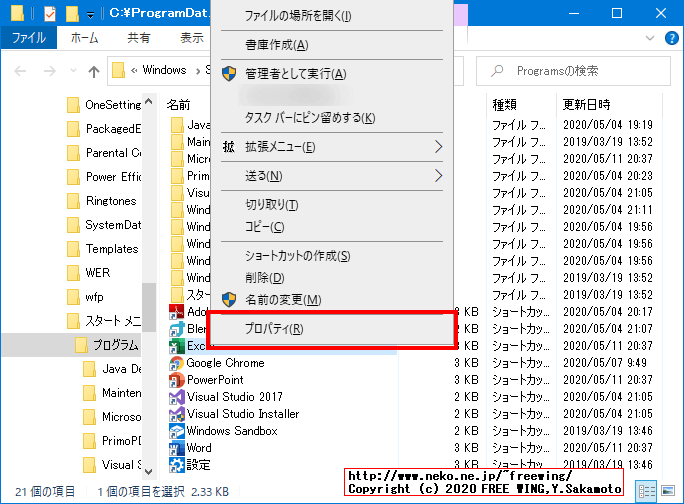
Task: Switch to details view layout icon
Action: (646, 491)
